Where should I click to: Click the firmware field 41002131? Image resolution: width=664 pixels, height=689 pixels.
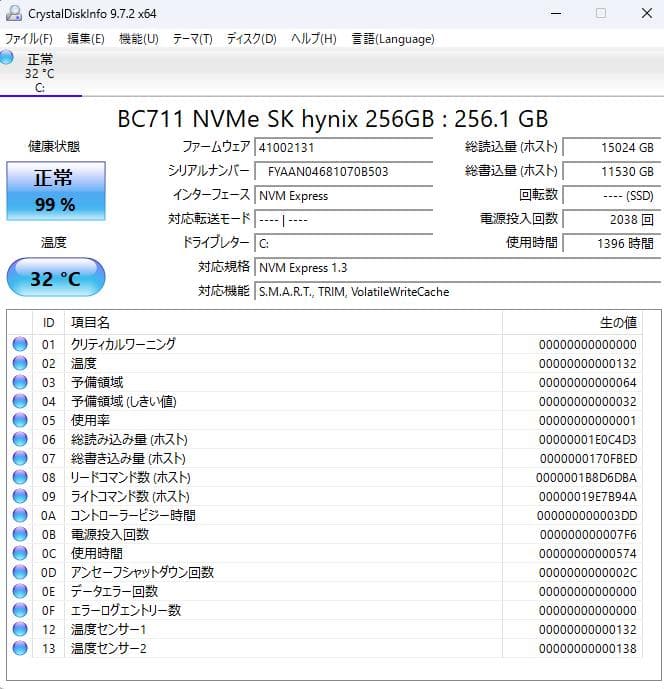344,147
